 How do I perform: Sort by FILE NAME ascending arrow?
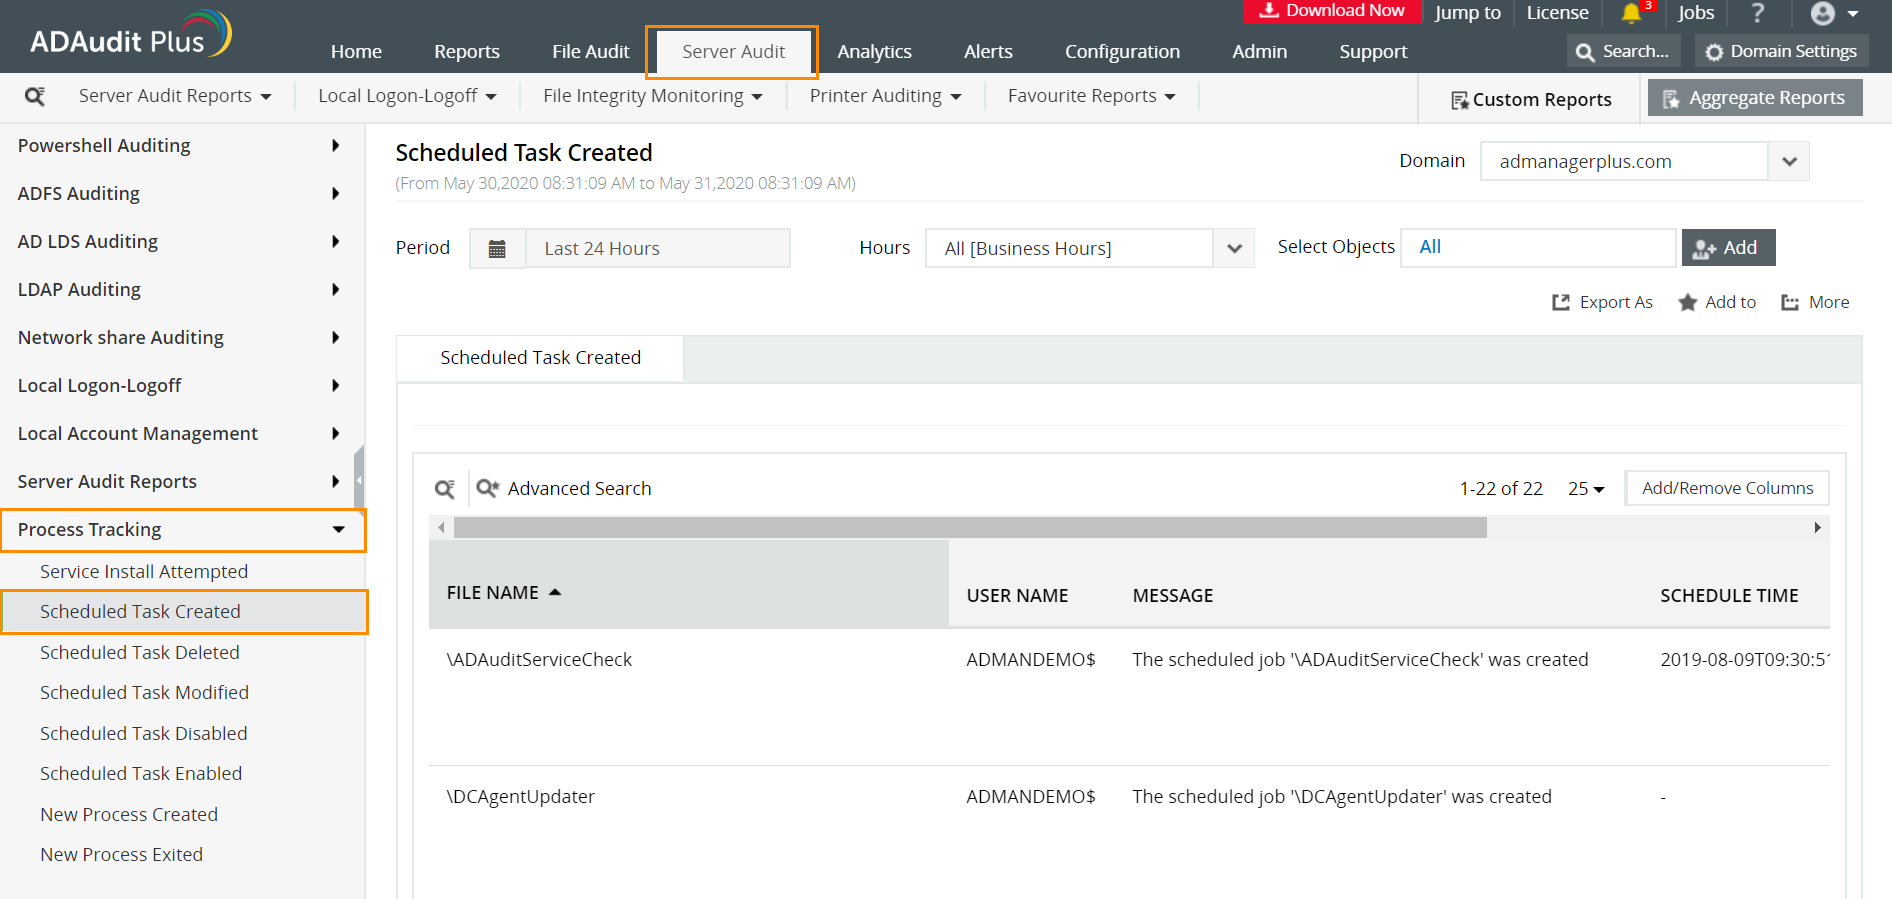pos(555,592)
